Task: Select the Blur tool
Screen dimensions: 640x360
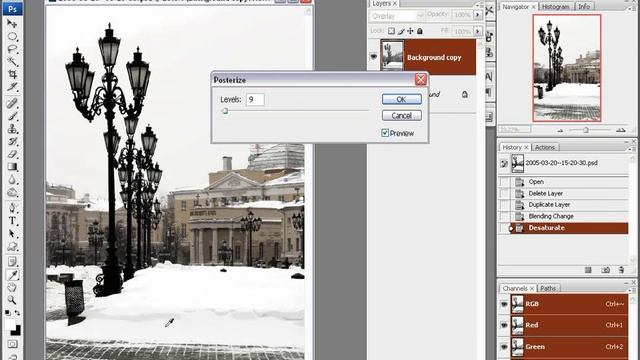Action: pos(12,180)
